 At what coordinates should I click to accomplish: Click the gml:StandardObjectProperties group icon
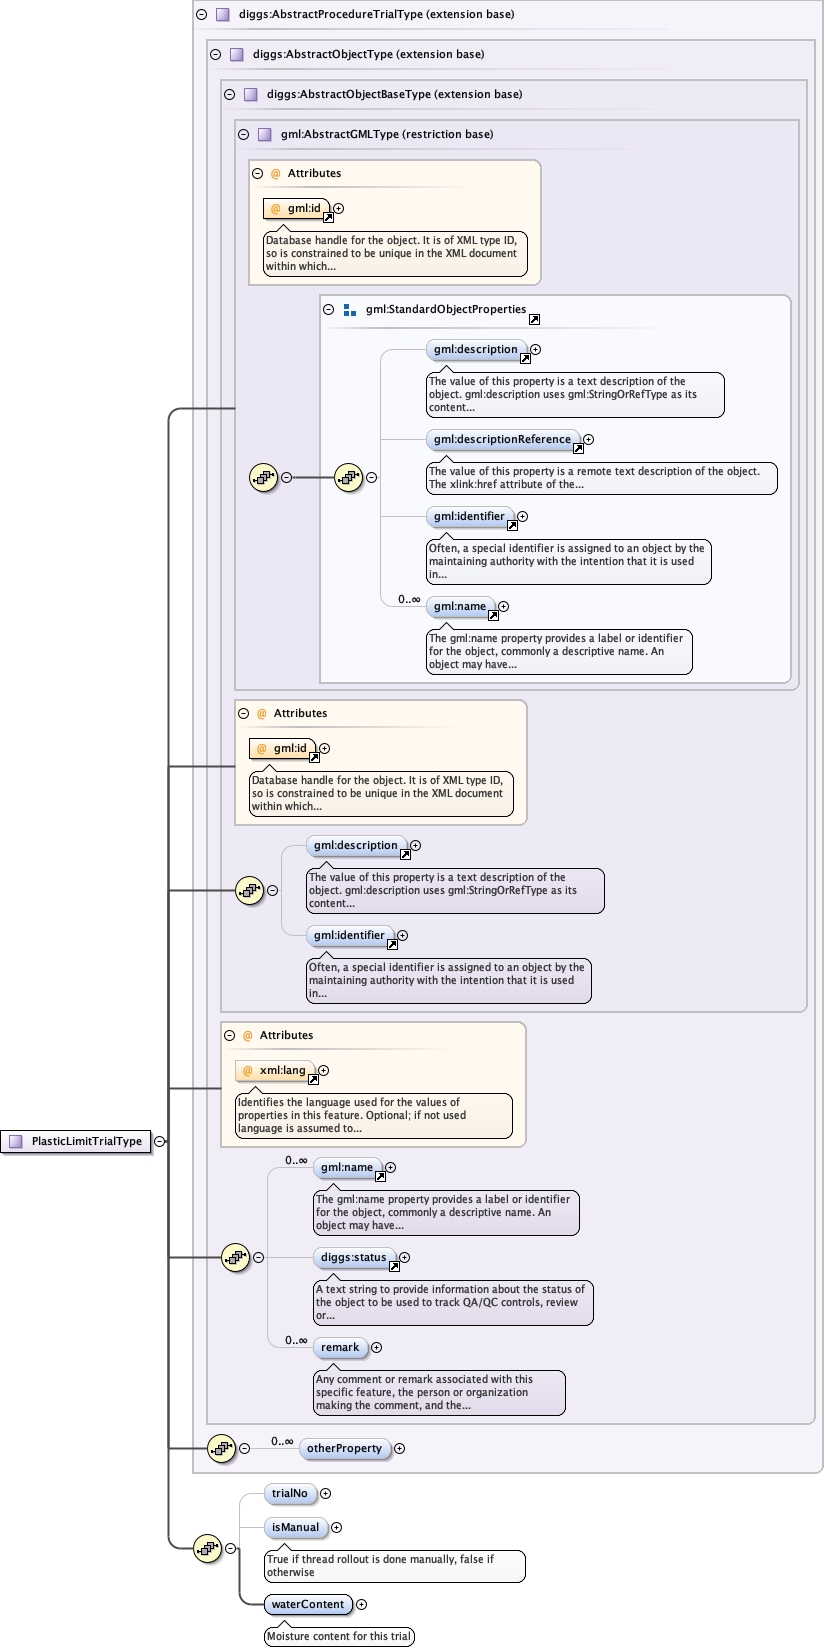pyautogui.click(x=349, y=310)
